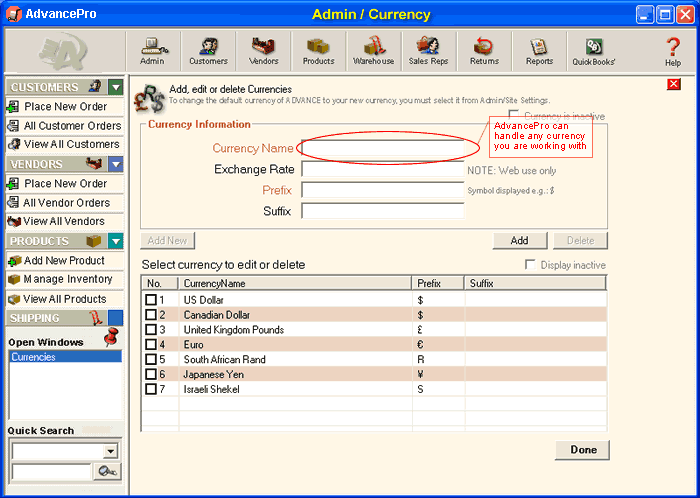Image resolution: width=700 pixels, height=498 pixels.
Task: Click the Shipping section header
Action: 56,318
